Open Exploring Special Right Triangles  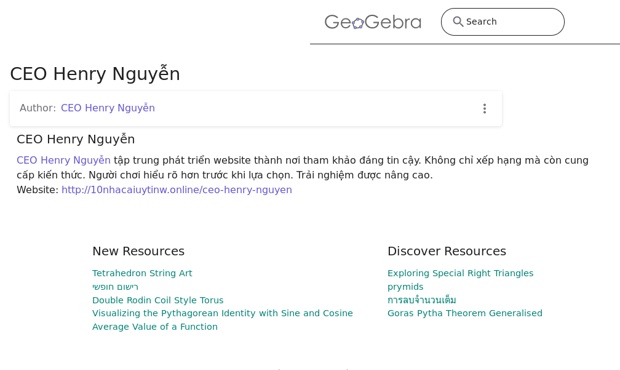click(x=460, y=273)
